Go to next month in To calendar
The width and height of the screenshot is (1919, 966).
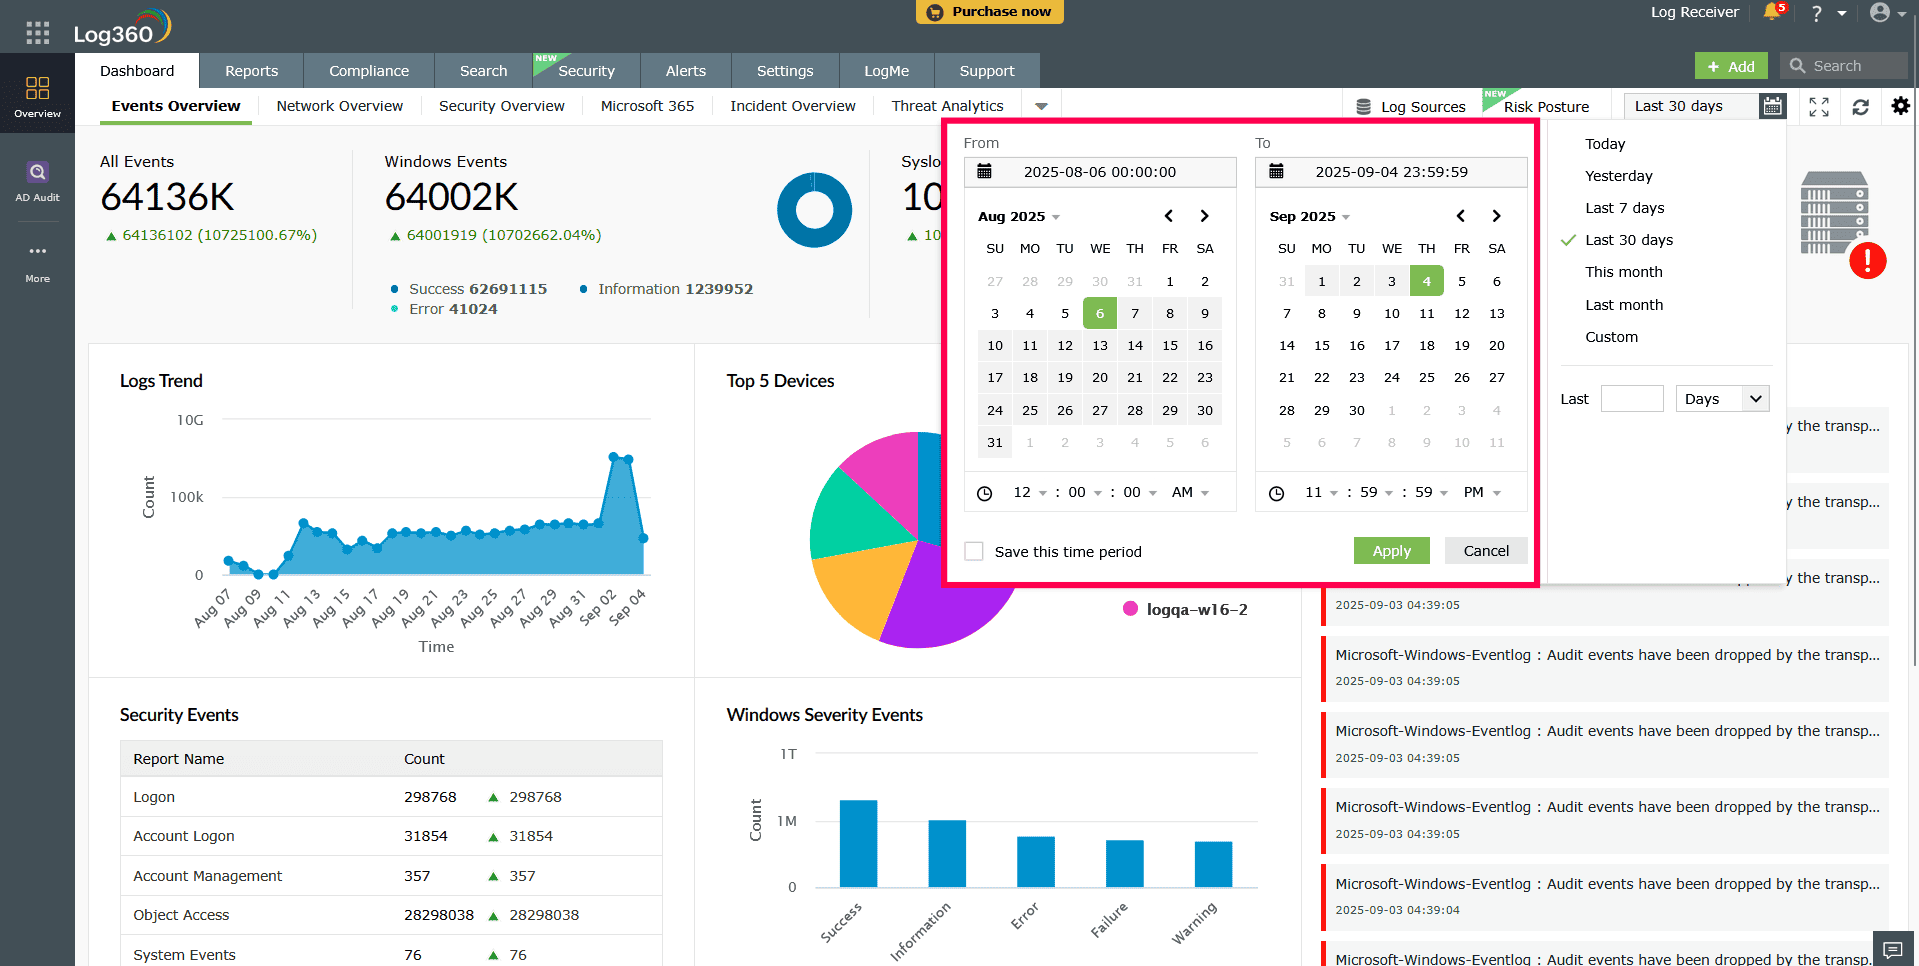click(x=1496, y=216)
